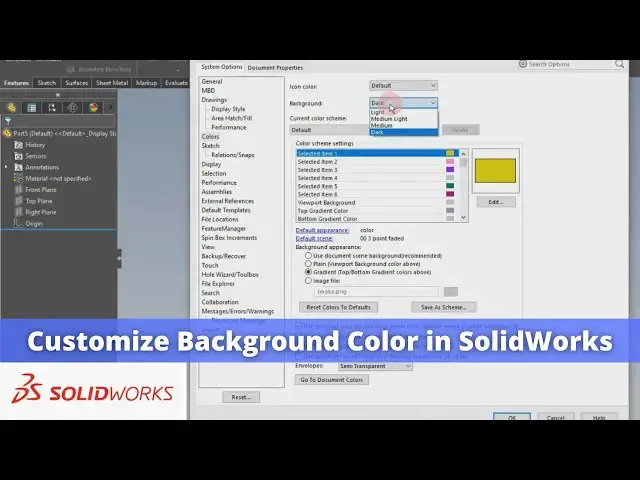Screen dimensions: 640x480
Task: Click the Sensors icon in tree
Action: [x=19, y=156]
